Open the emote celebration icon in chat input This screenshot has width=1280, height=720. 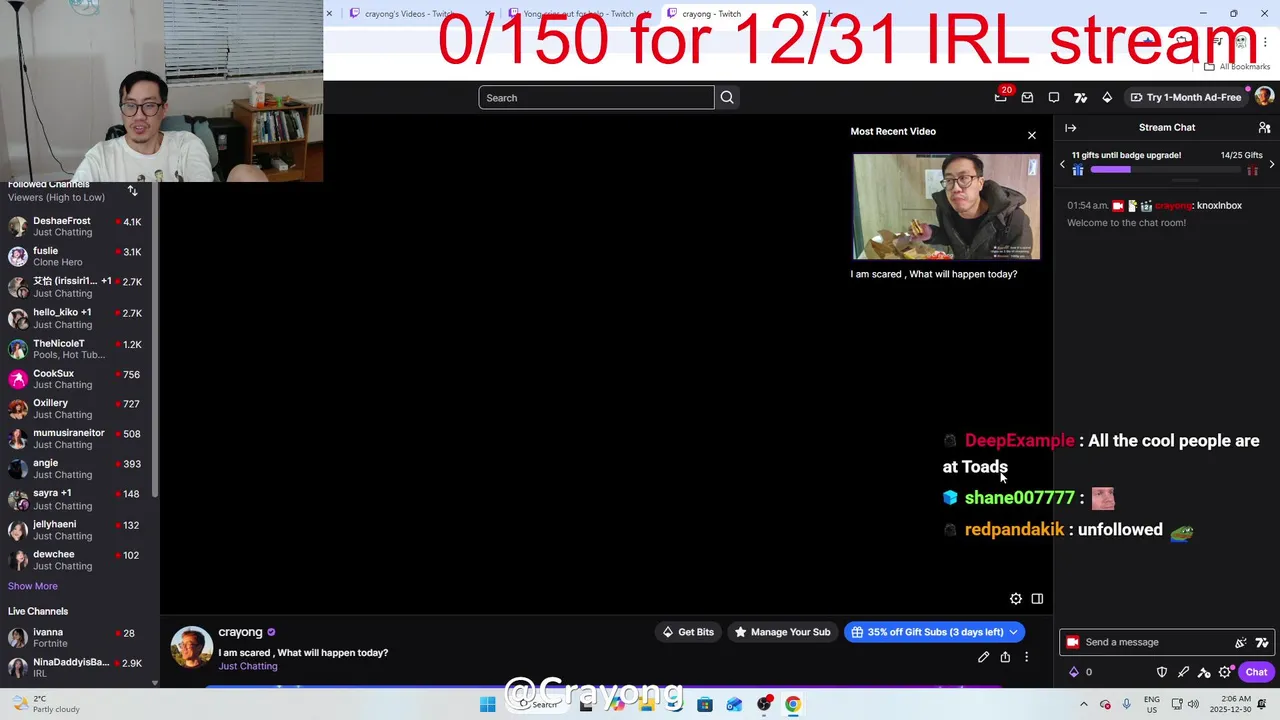[x=1241, y=642]
